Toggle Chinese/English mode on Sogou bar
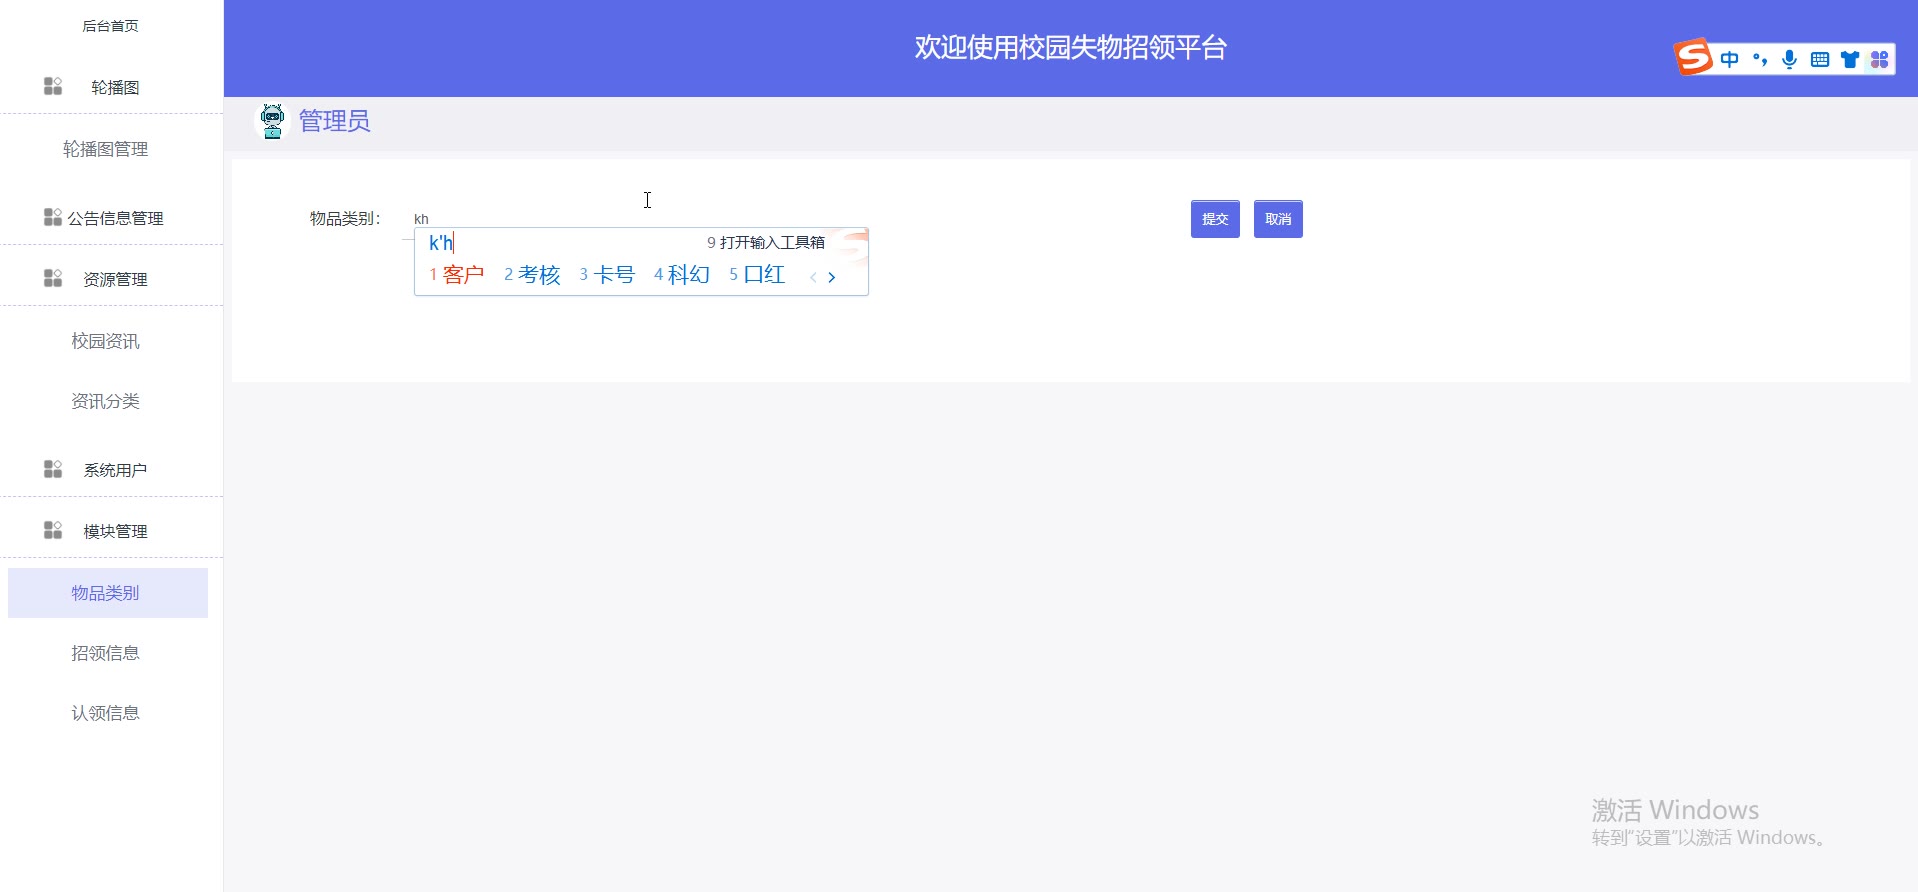This screenshot has height=892, width=1918. pyautogui.click(x=1729, y=60)
